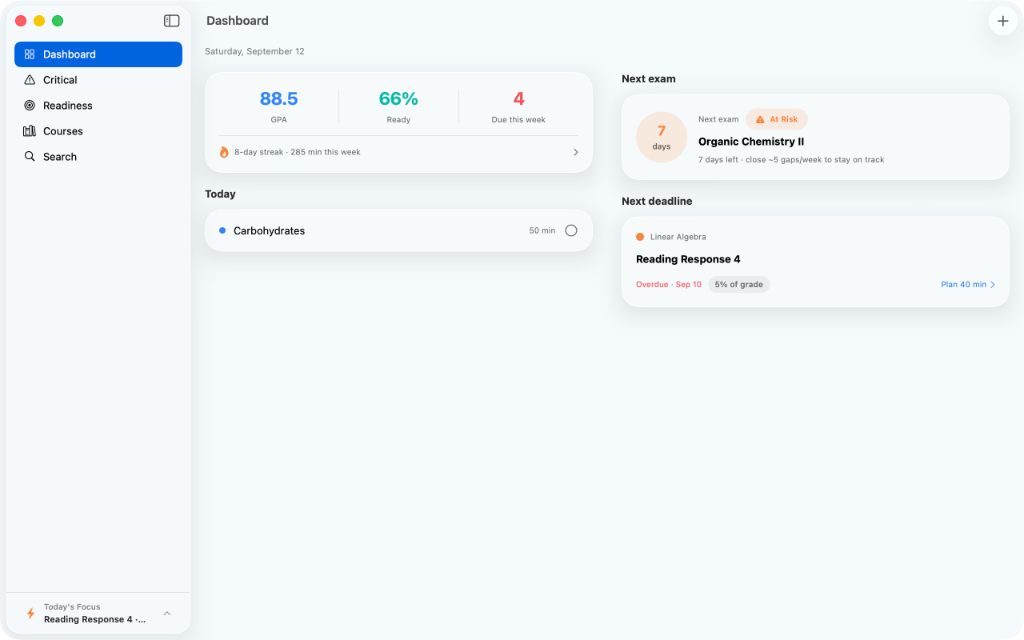Close the window with red button
The image size is (1024, 640).
coord(21,21)
